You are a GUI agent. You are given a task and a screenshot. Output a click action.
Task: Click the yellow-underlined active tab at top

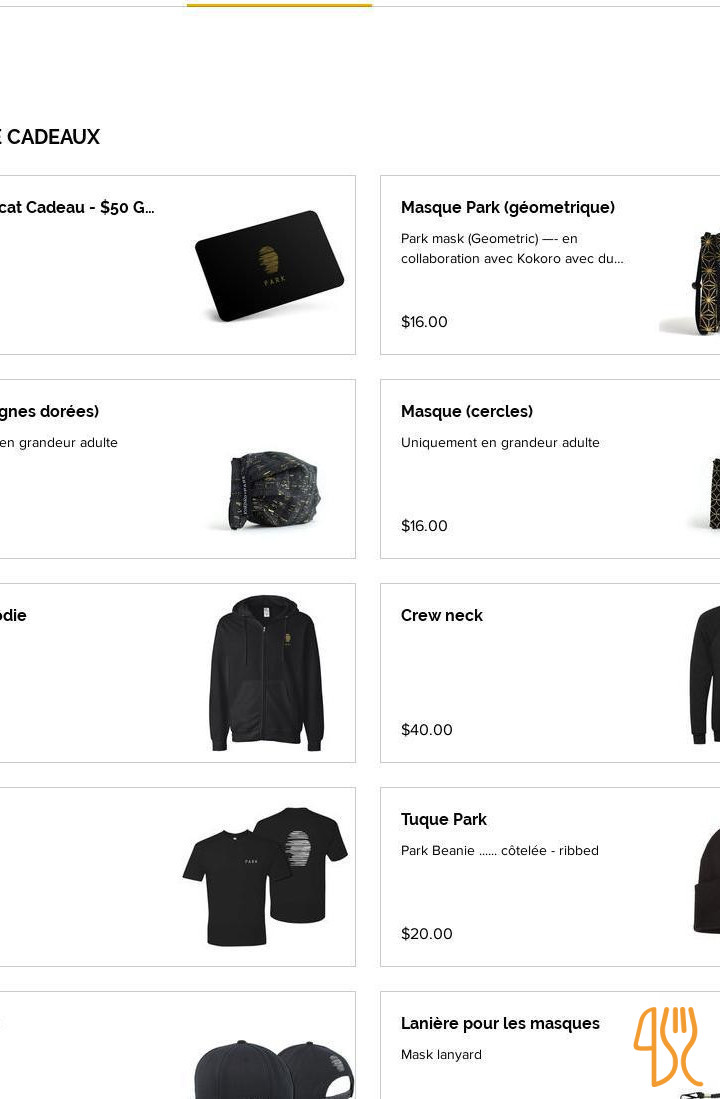279,3
